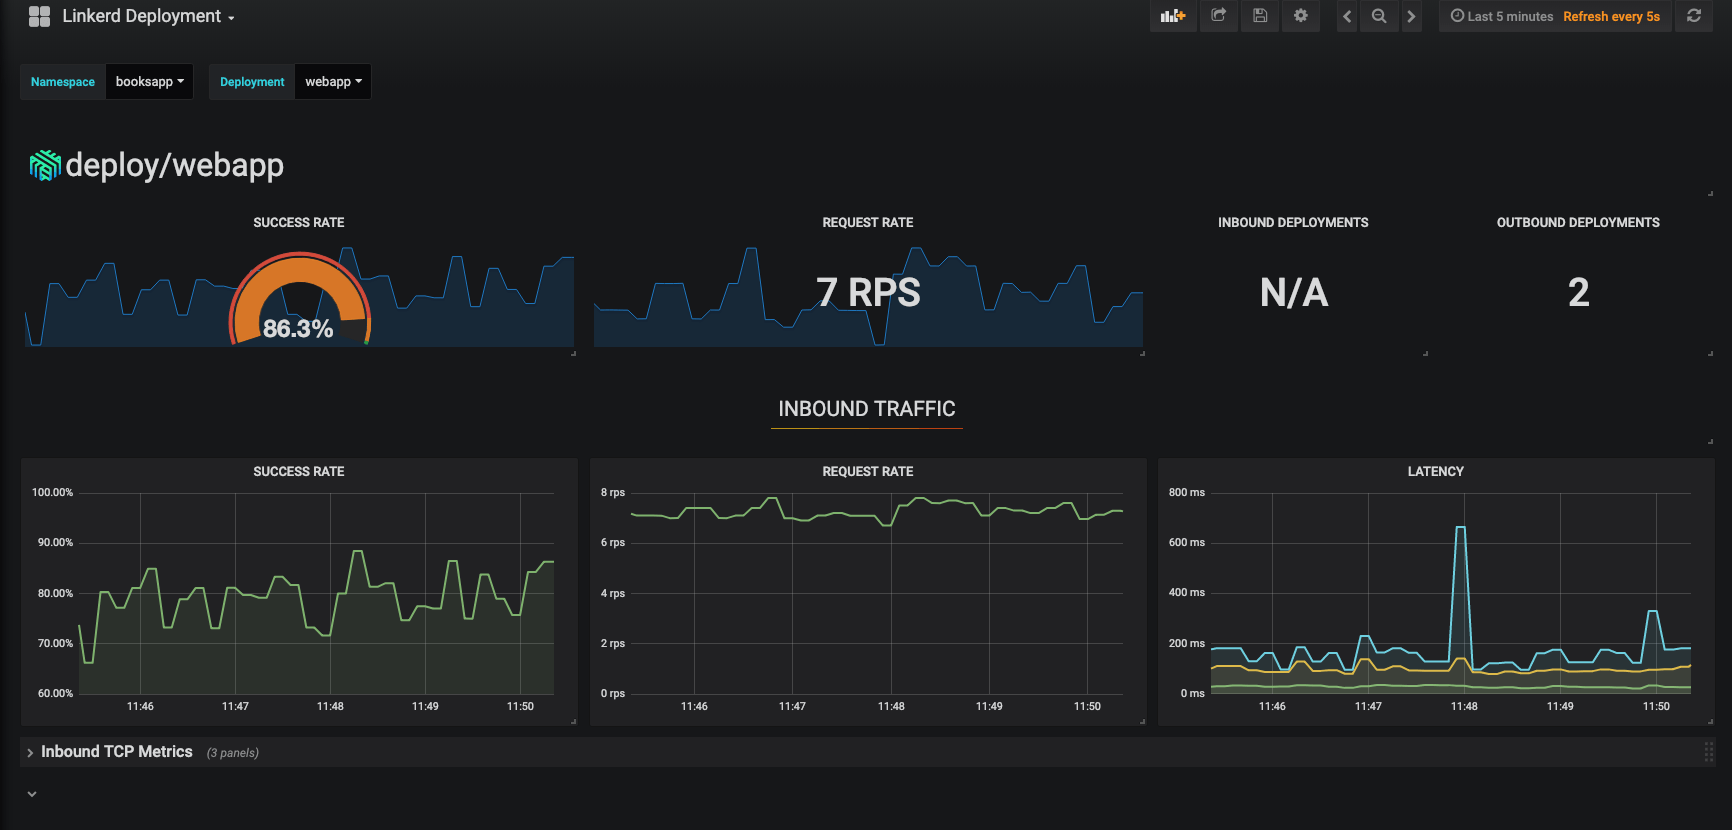Open the webapp deployment dropdown
Image resolution: width=1732 pixels, height=830 pixels.
point(333,82)
